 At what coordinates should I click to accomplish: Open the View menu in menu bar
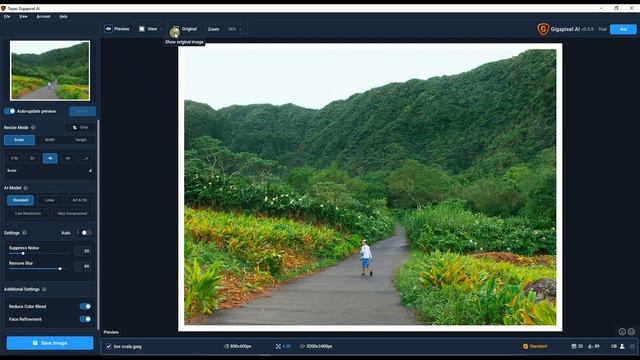point(23,16)
